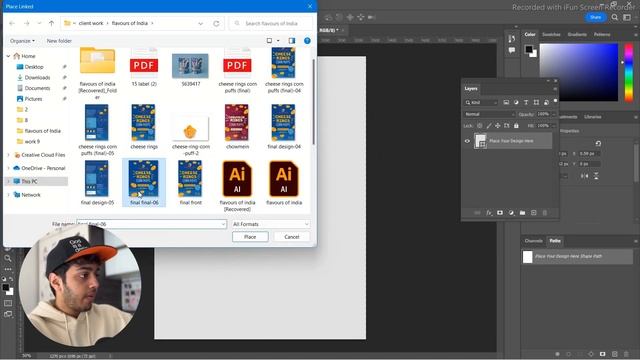Go up one folder level in dialog
Screen dimensions: 640x360
tap(51, 23)
